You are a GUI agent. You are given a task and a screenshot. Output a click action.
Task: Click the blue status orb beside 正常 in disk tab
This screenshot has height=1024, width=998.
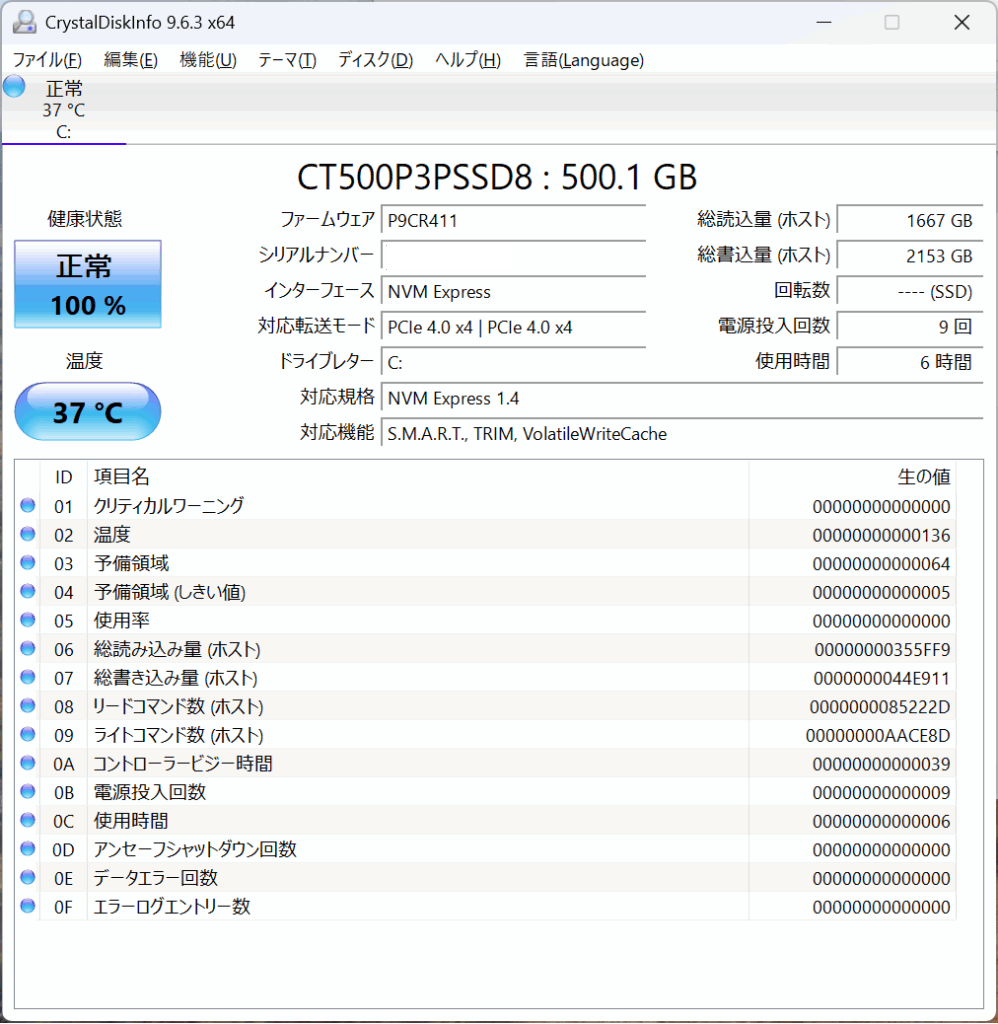point(14,86)
